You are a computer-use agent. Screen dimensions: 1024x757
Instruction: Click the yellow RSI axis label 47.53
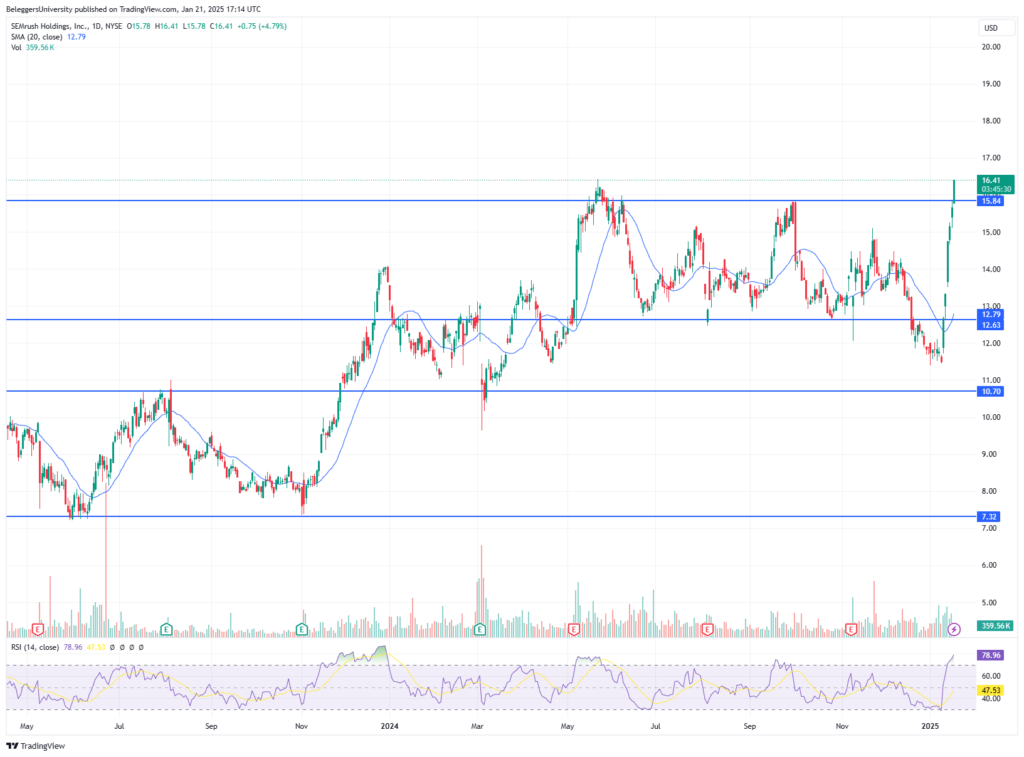[991, 690]
